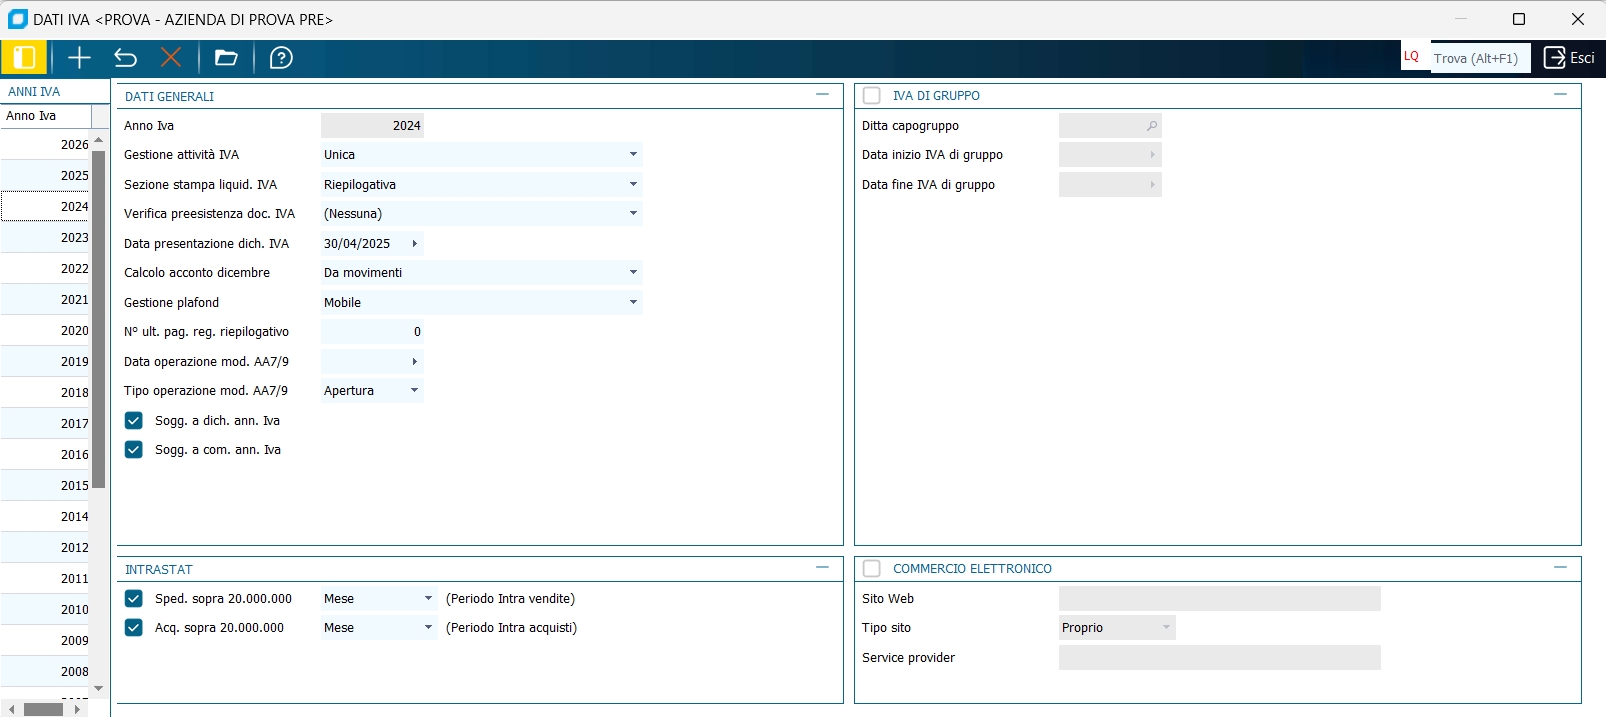Click the Esci exit button
The image size is (1606, 717).
1569,58
